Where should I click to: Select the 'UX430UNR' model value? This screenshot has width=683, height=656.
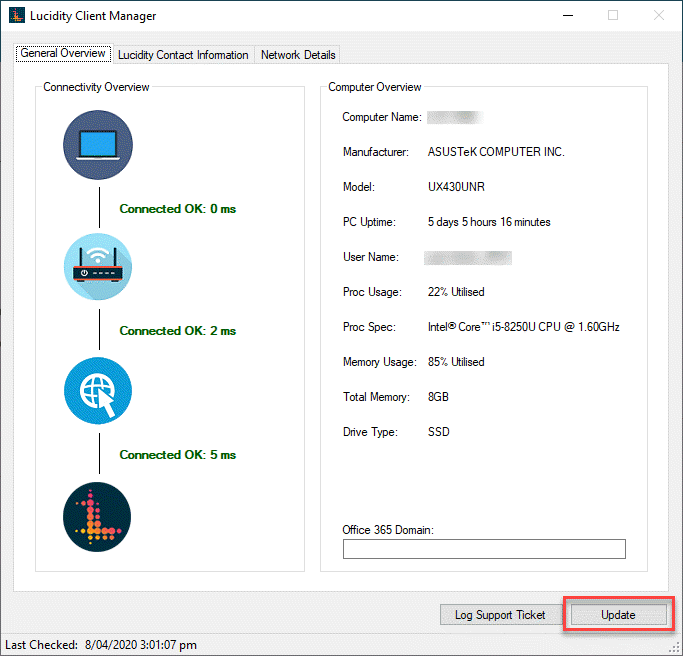[456, 187]
